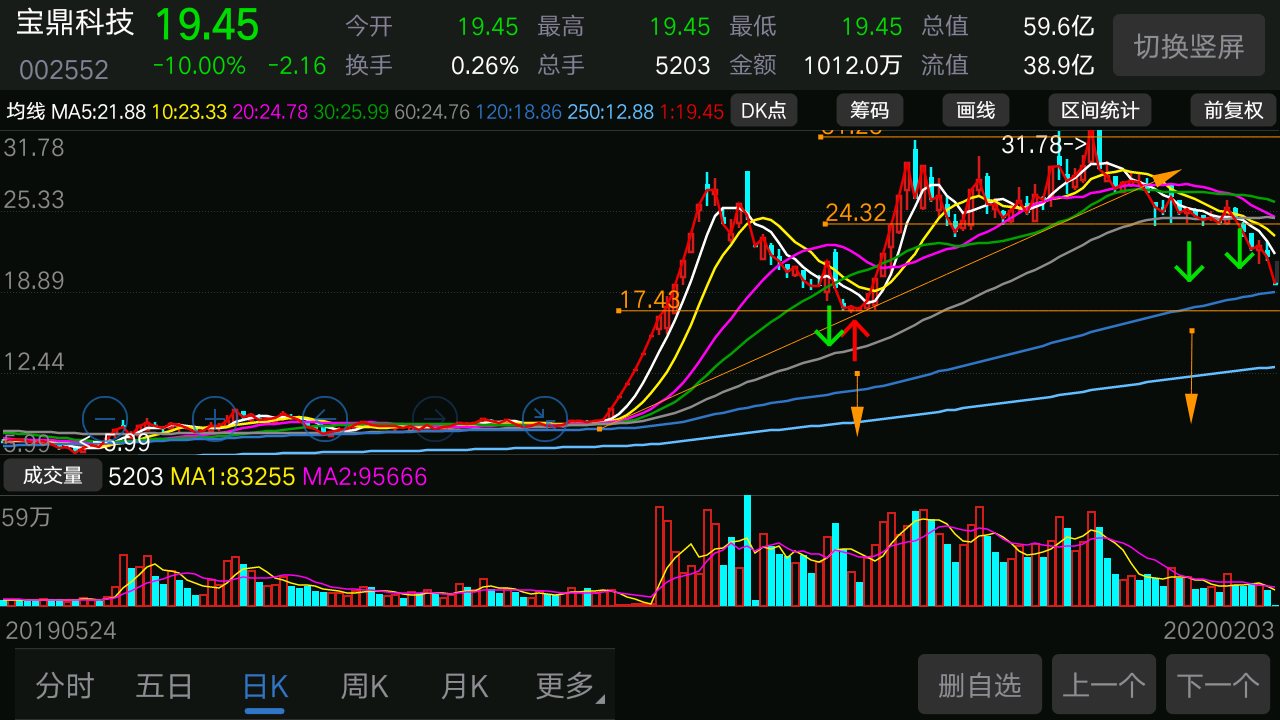Tap the yellow 10:23.33 average value
Image resolution: width=1280 pixels, height=720 pixels.
coord(191,111)
